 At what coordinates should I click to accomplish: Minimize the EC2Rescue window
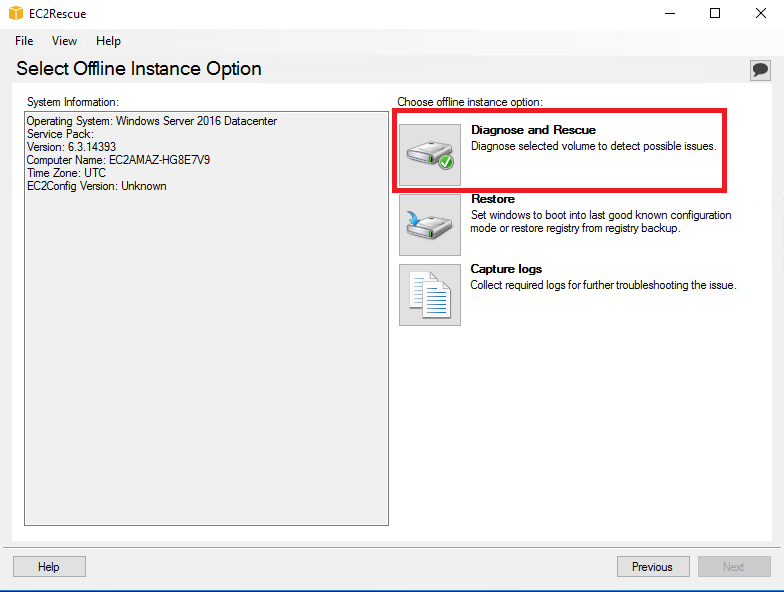670,14
